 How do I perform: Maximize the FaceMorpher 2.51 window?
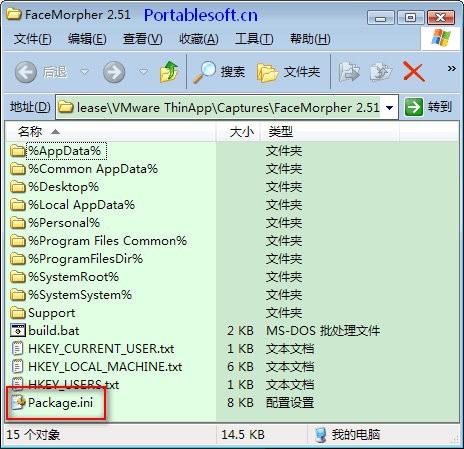click(411, 18)
